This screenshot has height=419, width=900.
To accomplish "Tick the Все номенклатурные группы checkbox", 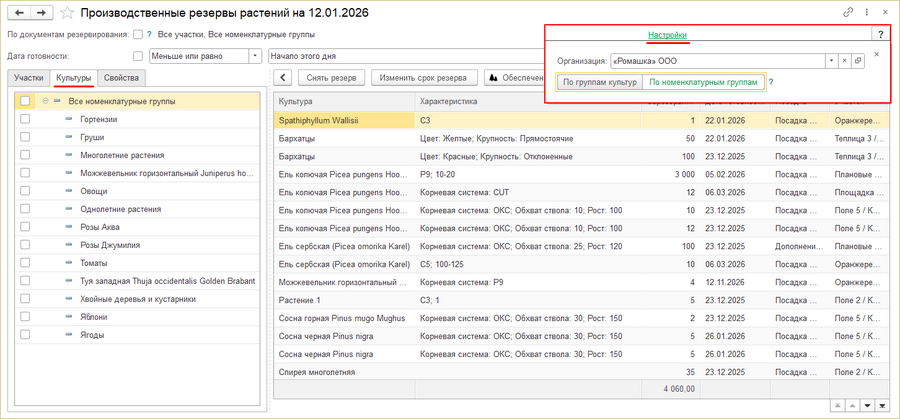I will pyautogui.click(x=25, y=101).
